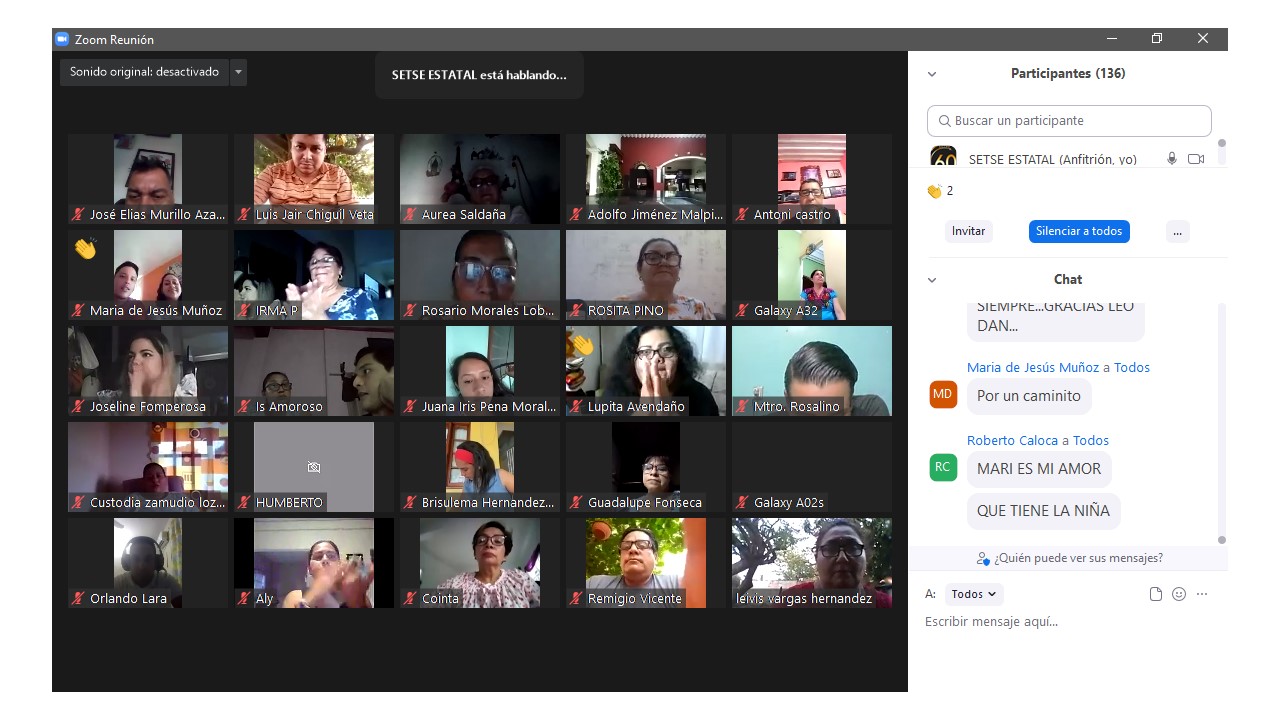Click muted mic icon on Luis Jair Chiguil tile

[x=244, y=214]
